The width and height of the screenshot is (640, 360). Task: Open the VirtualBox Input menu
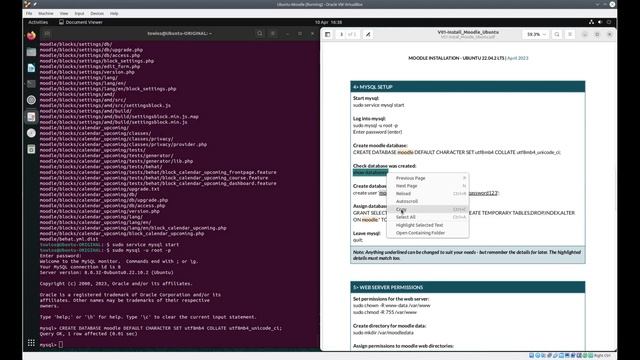point(79,13)
